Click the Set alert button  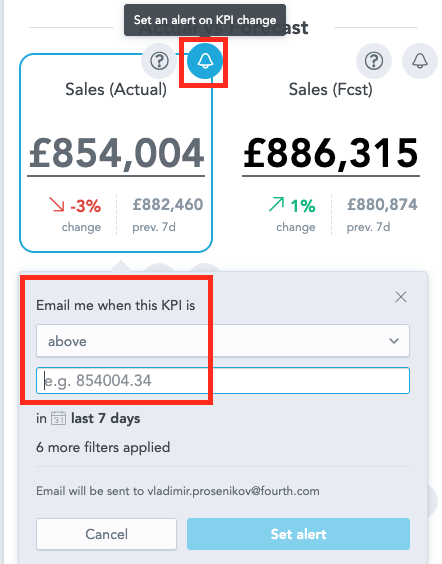click(x=298, y=534)
